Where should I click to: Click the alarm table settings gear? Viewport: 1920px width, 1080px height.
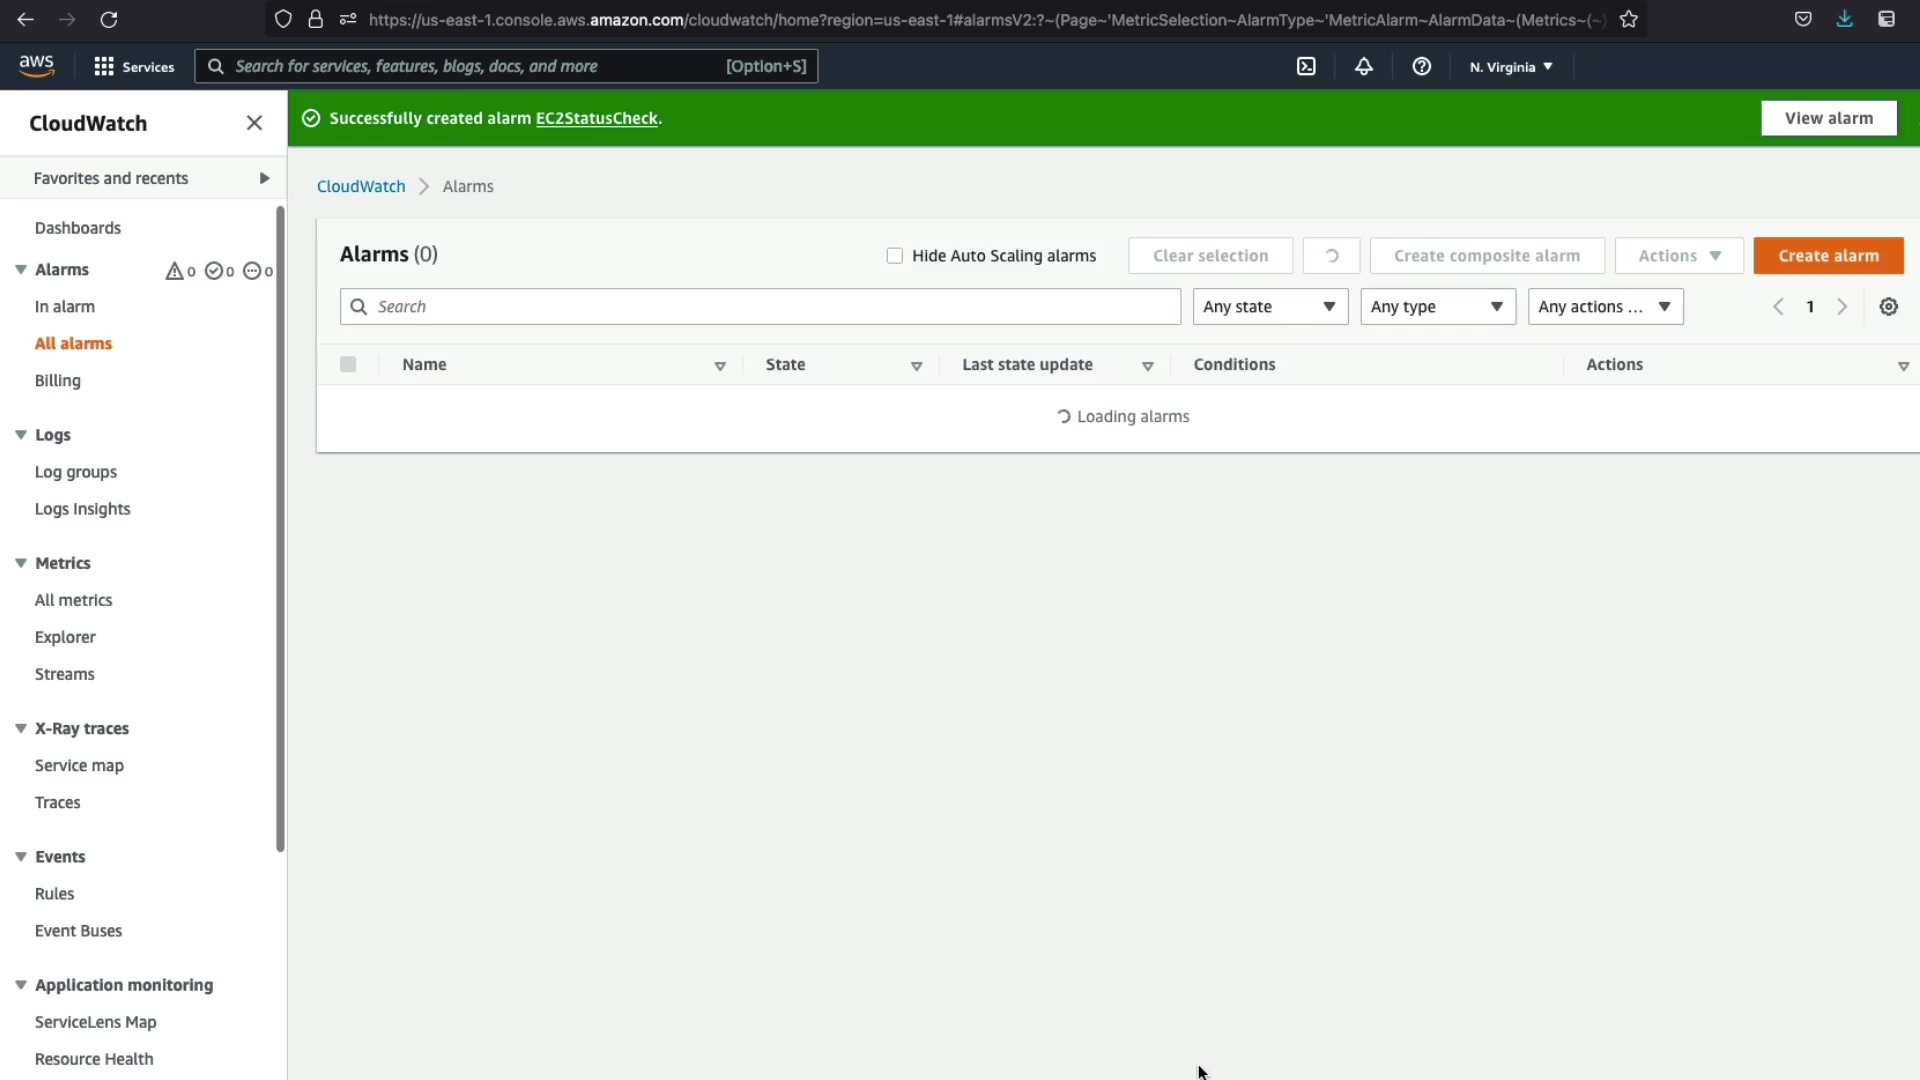point(1888,307)
